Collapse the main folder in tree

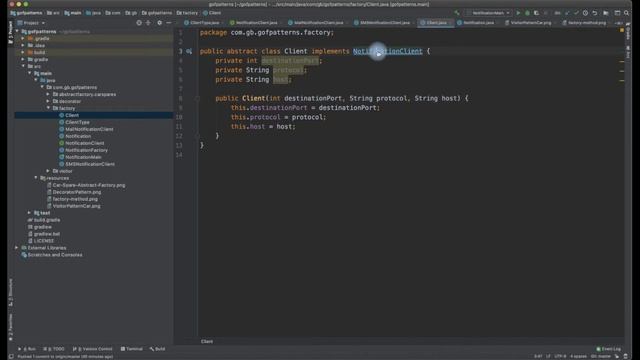(30, 73)
